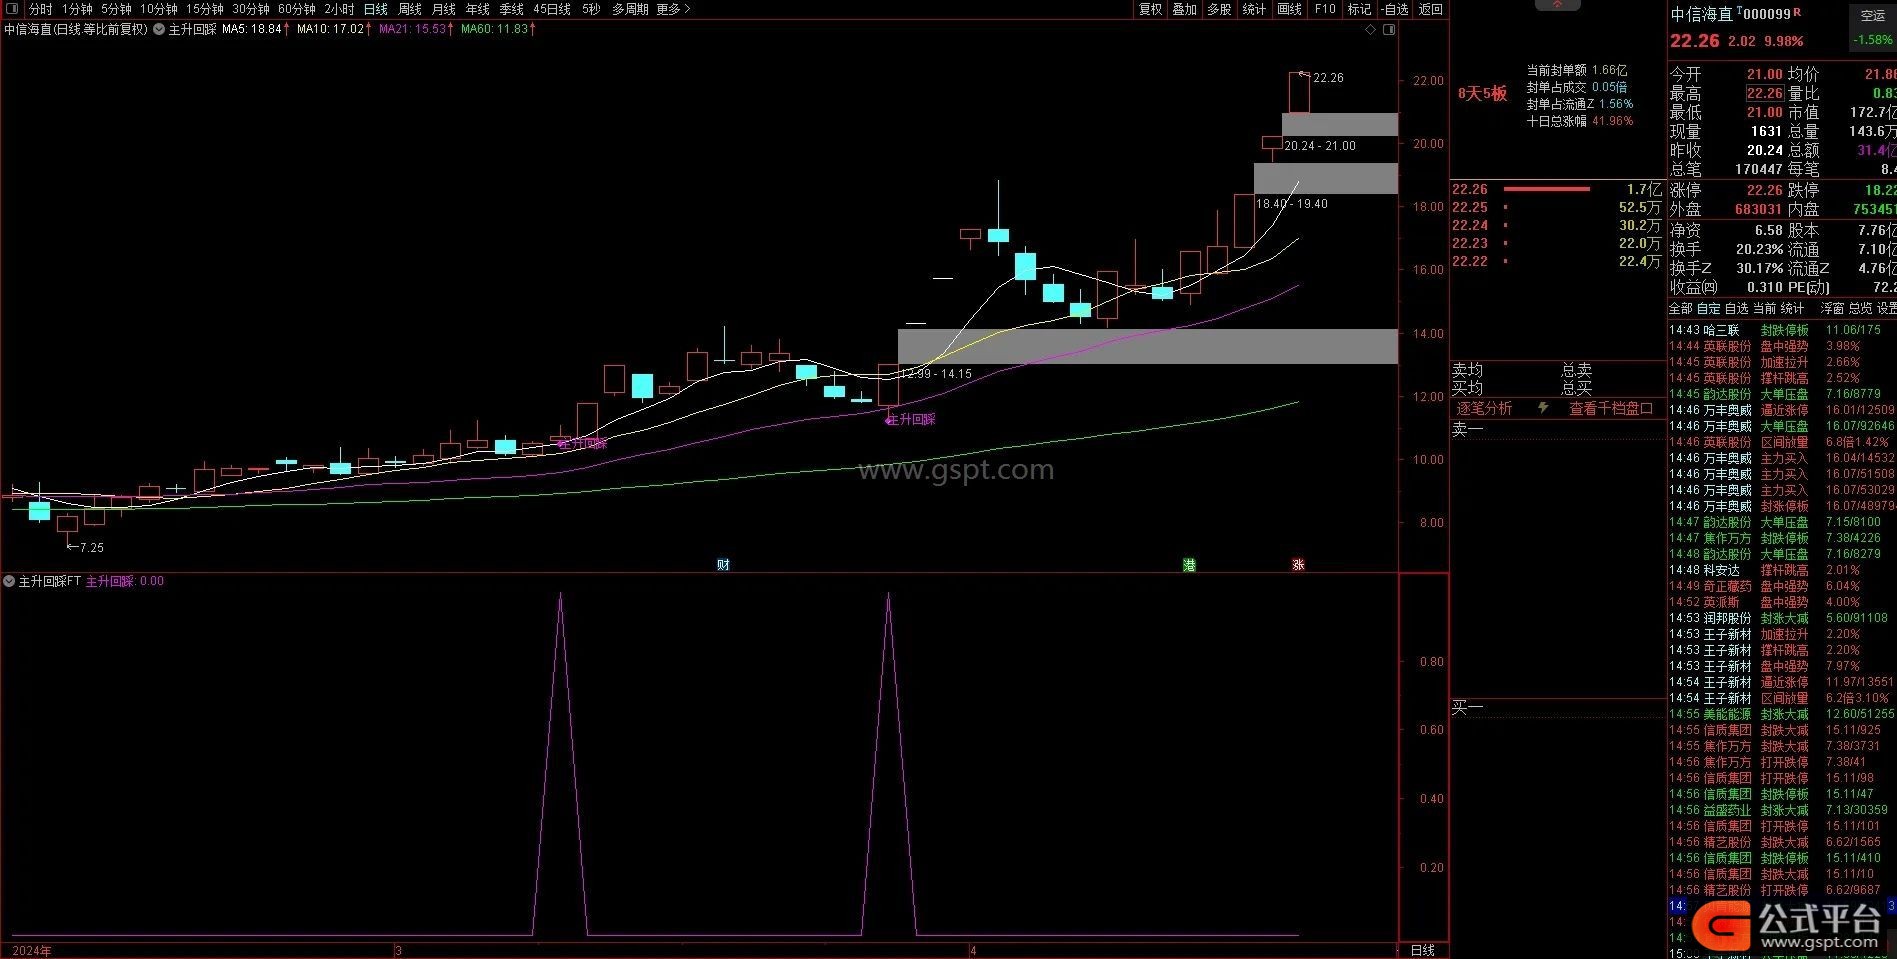Switch to 分时 intraday view
This screenshot has width=1897, height=959.
pyautogui.click(x=41, y=9)
